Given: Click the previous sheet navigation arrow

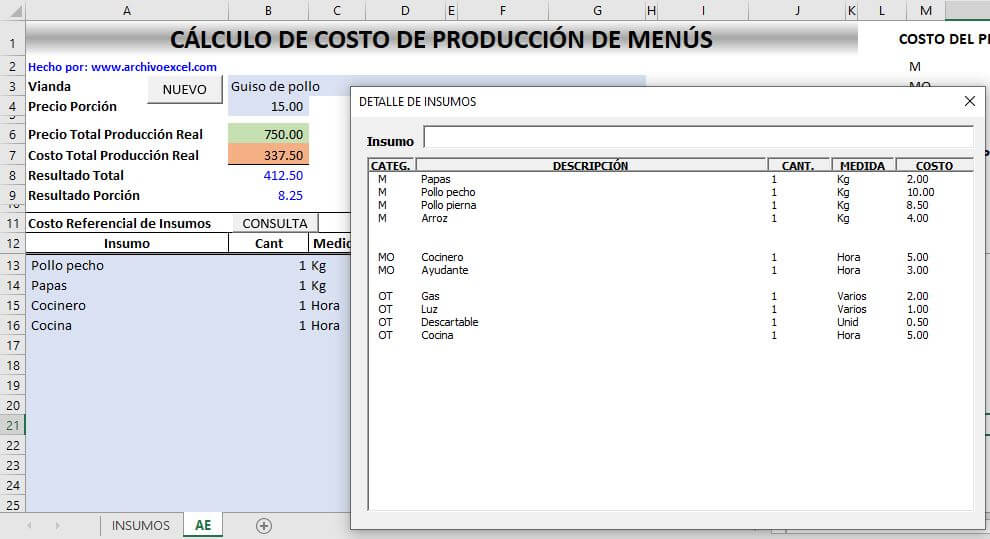Looking at the screenshot, I should [30, 525].
